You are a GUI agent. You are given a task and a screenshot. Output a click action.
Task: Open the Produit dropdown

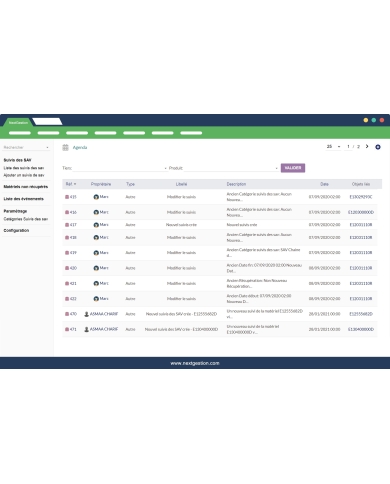click(231, 168)
